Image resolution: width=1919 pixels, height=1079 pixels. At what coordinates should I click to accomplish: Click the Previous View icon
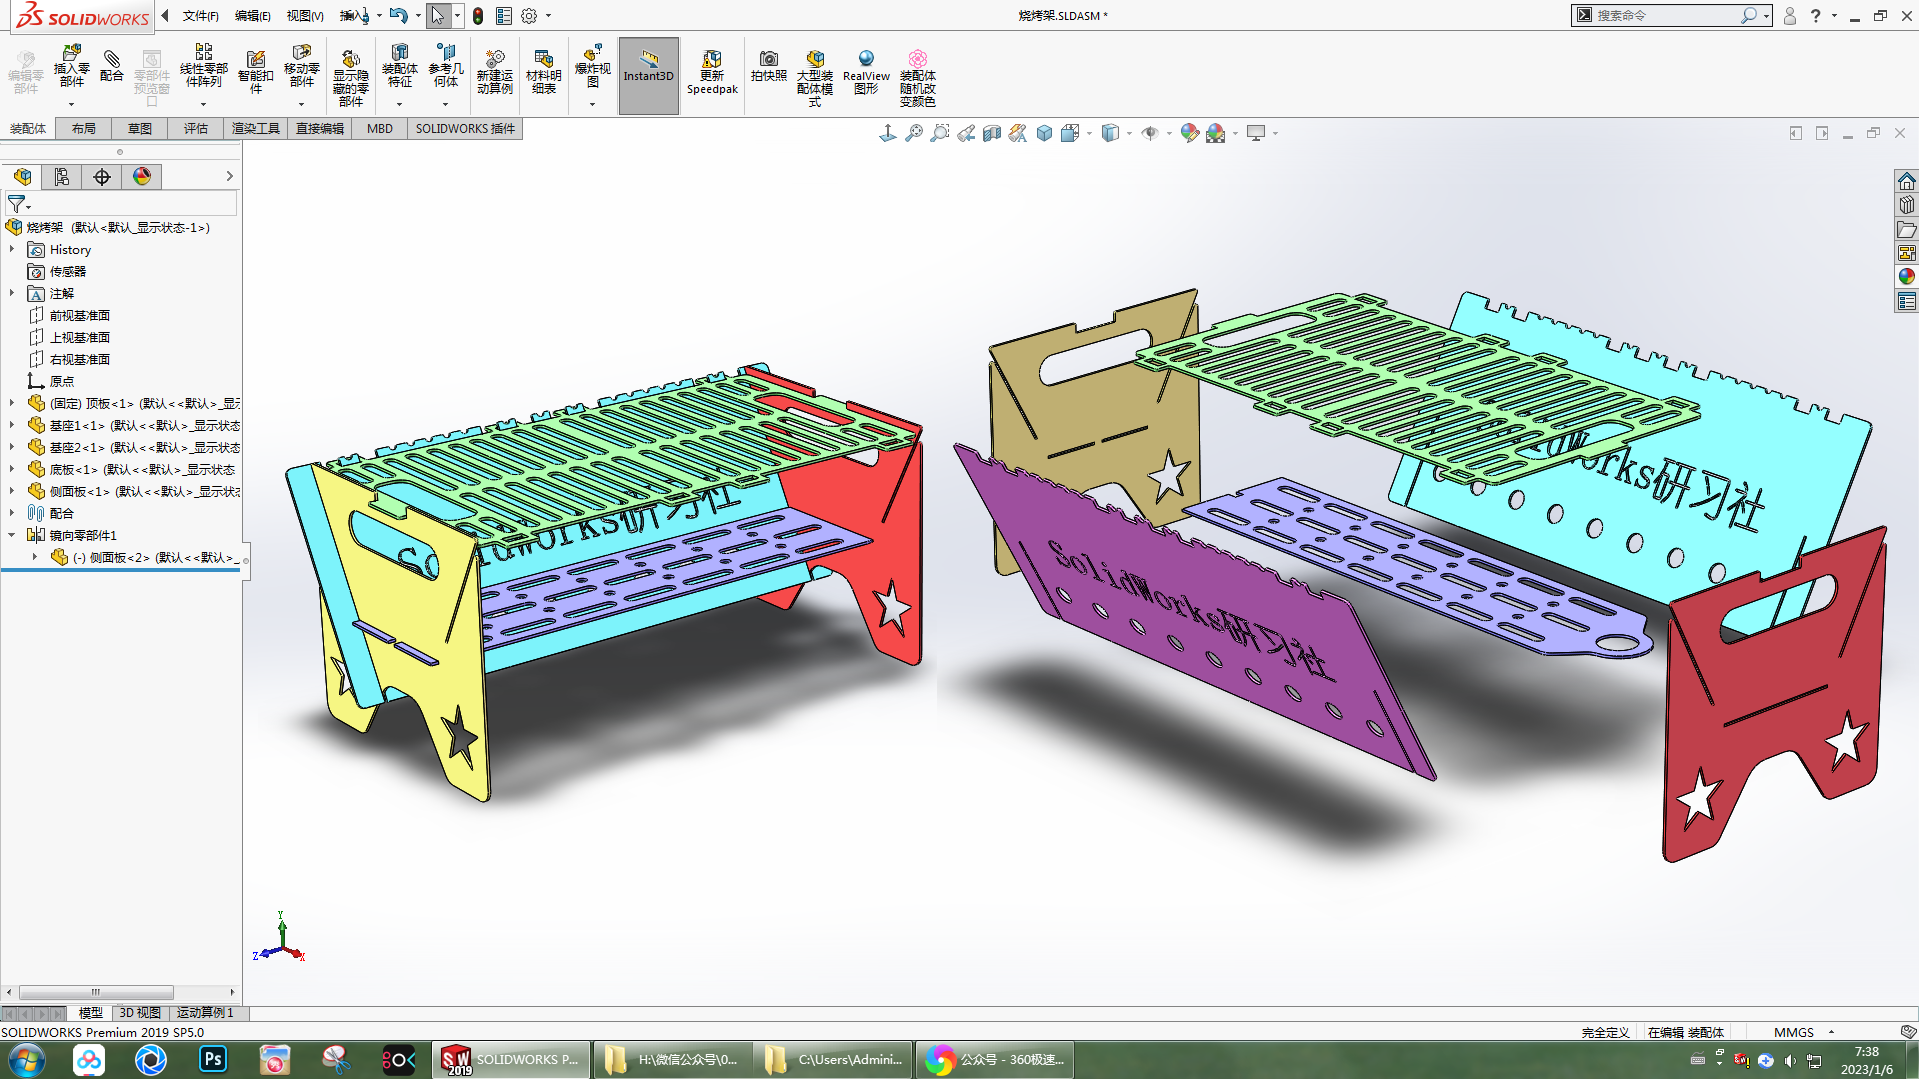[x=966, y=133]
